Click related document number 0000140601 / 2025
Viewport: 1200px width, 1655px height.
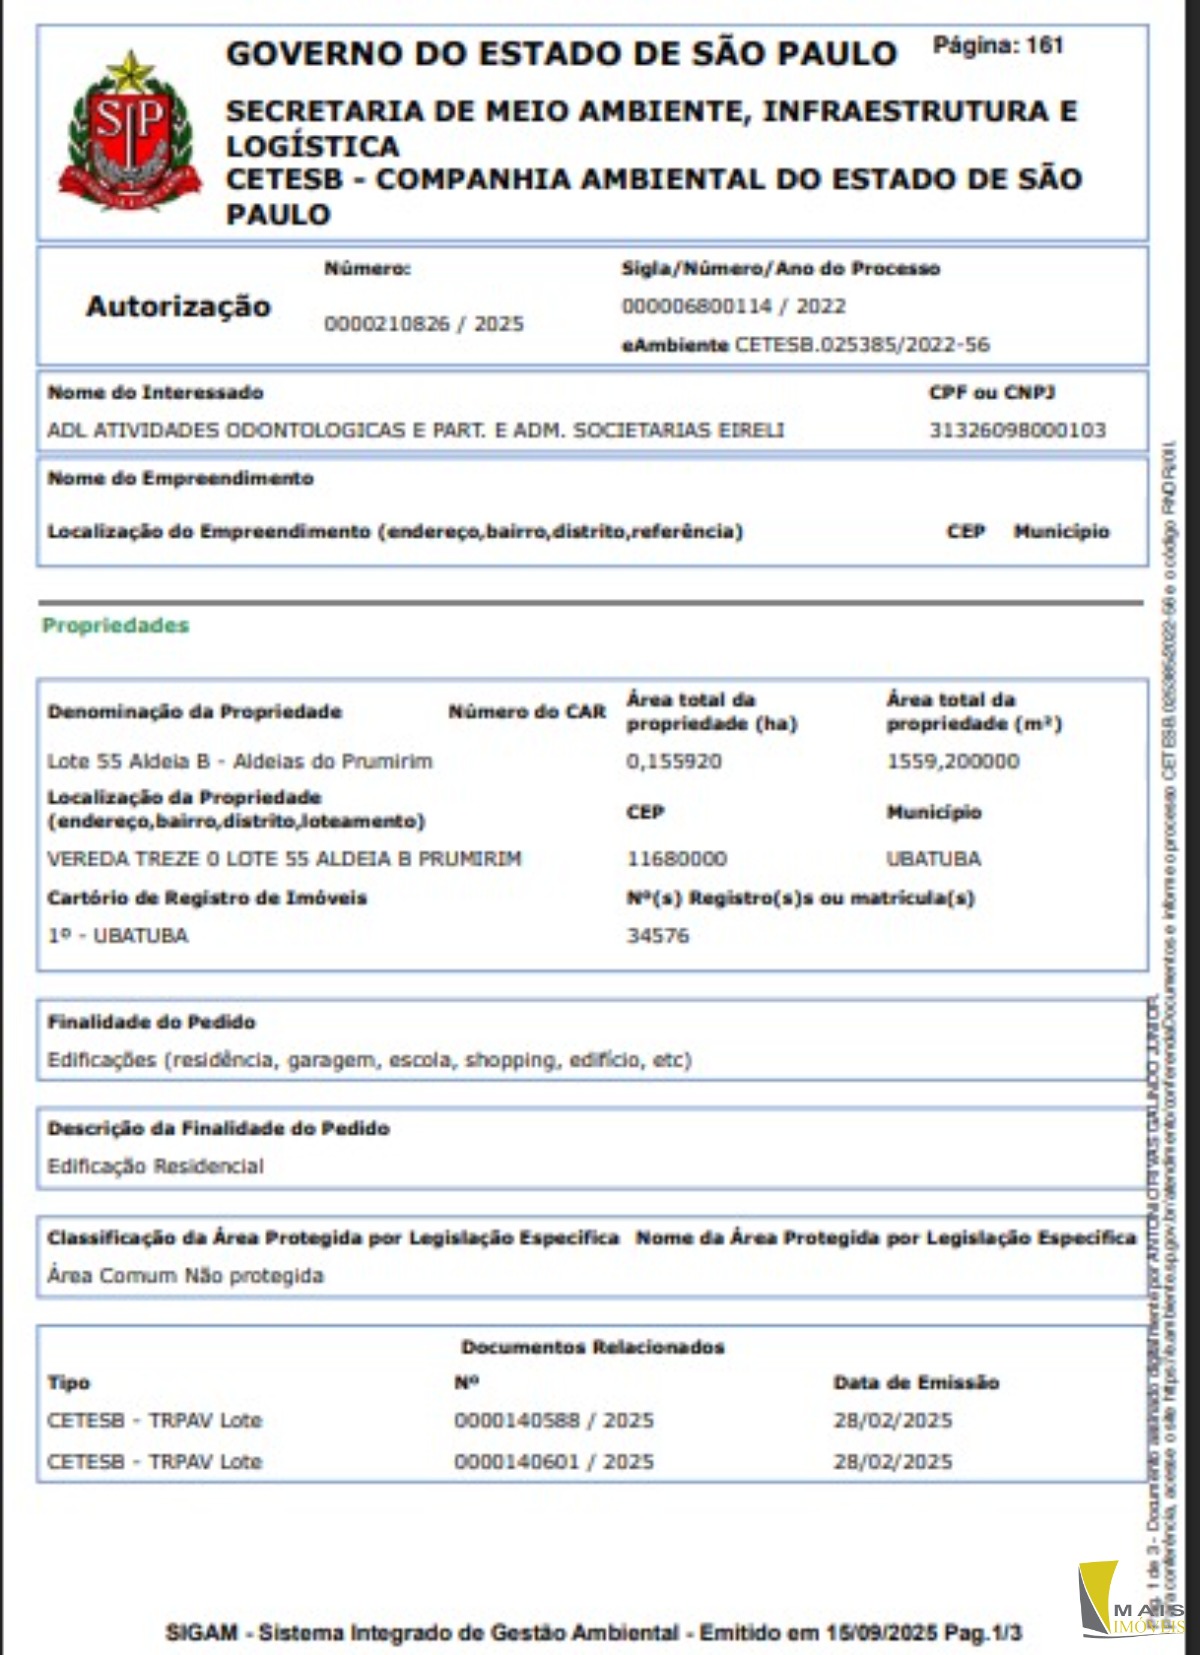click(554, 1462)
